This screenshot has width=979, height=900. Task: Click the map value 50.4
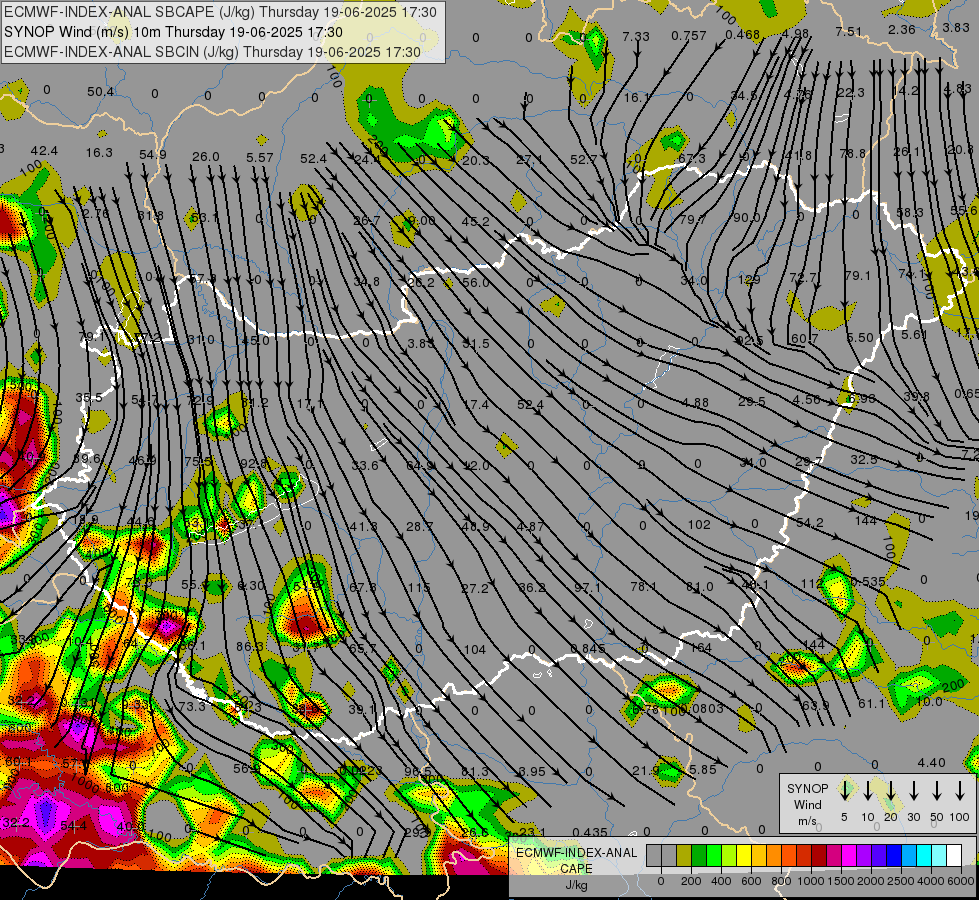click(101, 92)
